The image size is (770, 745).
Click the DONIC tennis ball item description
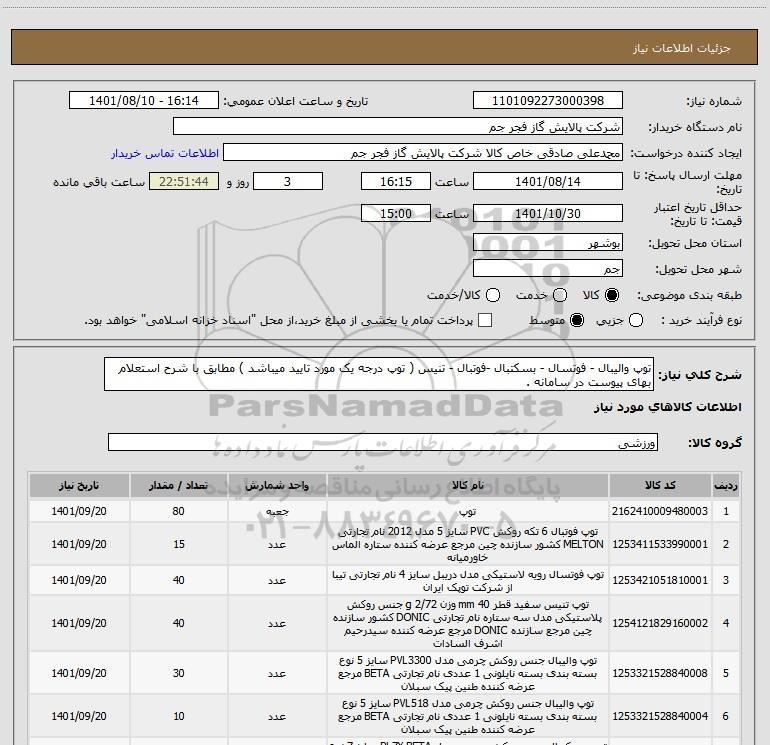point(468,623)
